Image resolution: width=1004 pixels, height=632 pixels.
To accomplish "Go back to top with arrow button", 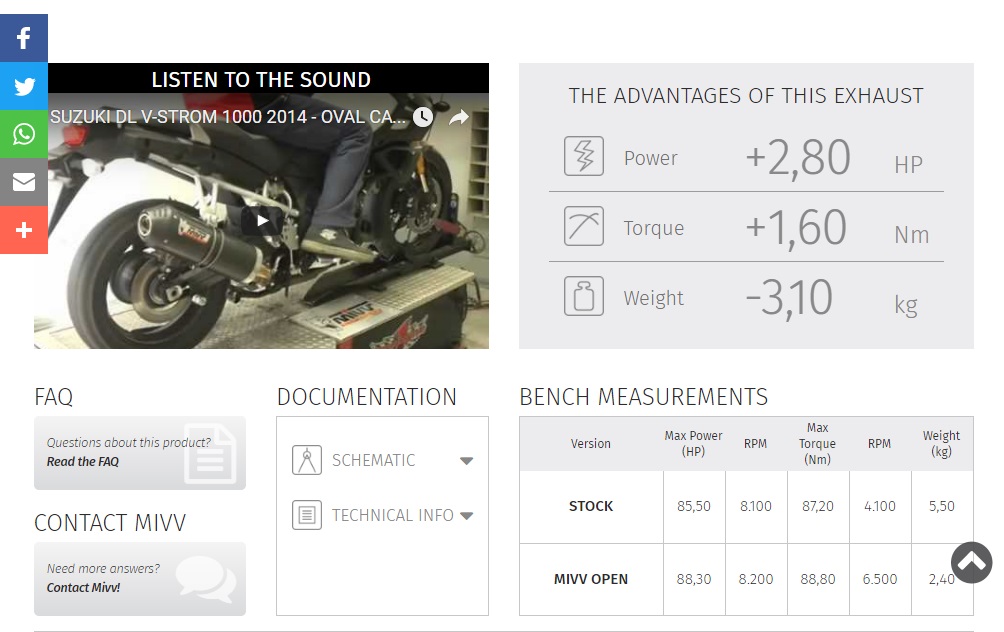I will pyautogui.click(x=972, y=562).
